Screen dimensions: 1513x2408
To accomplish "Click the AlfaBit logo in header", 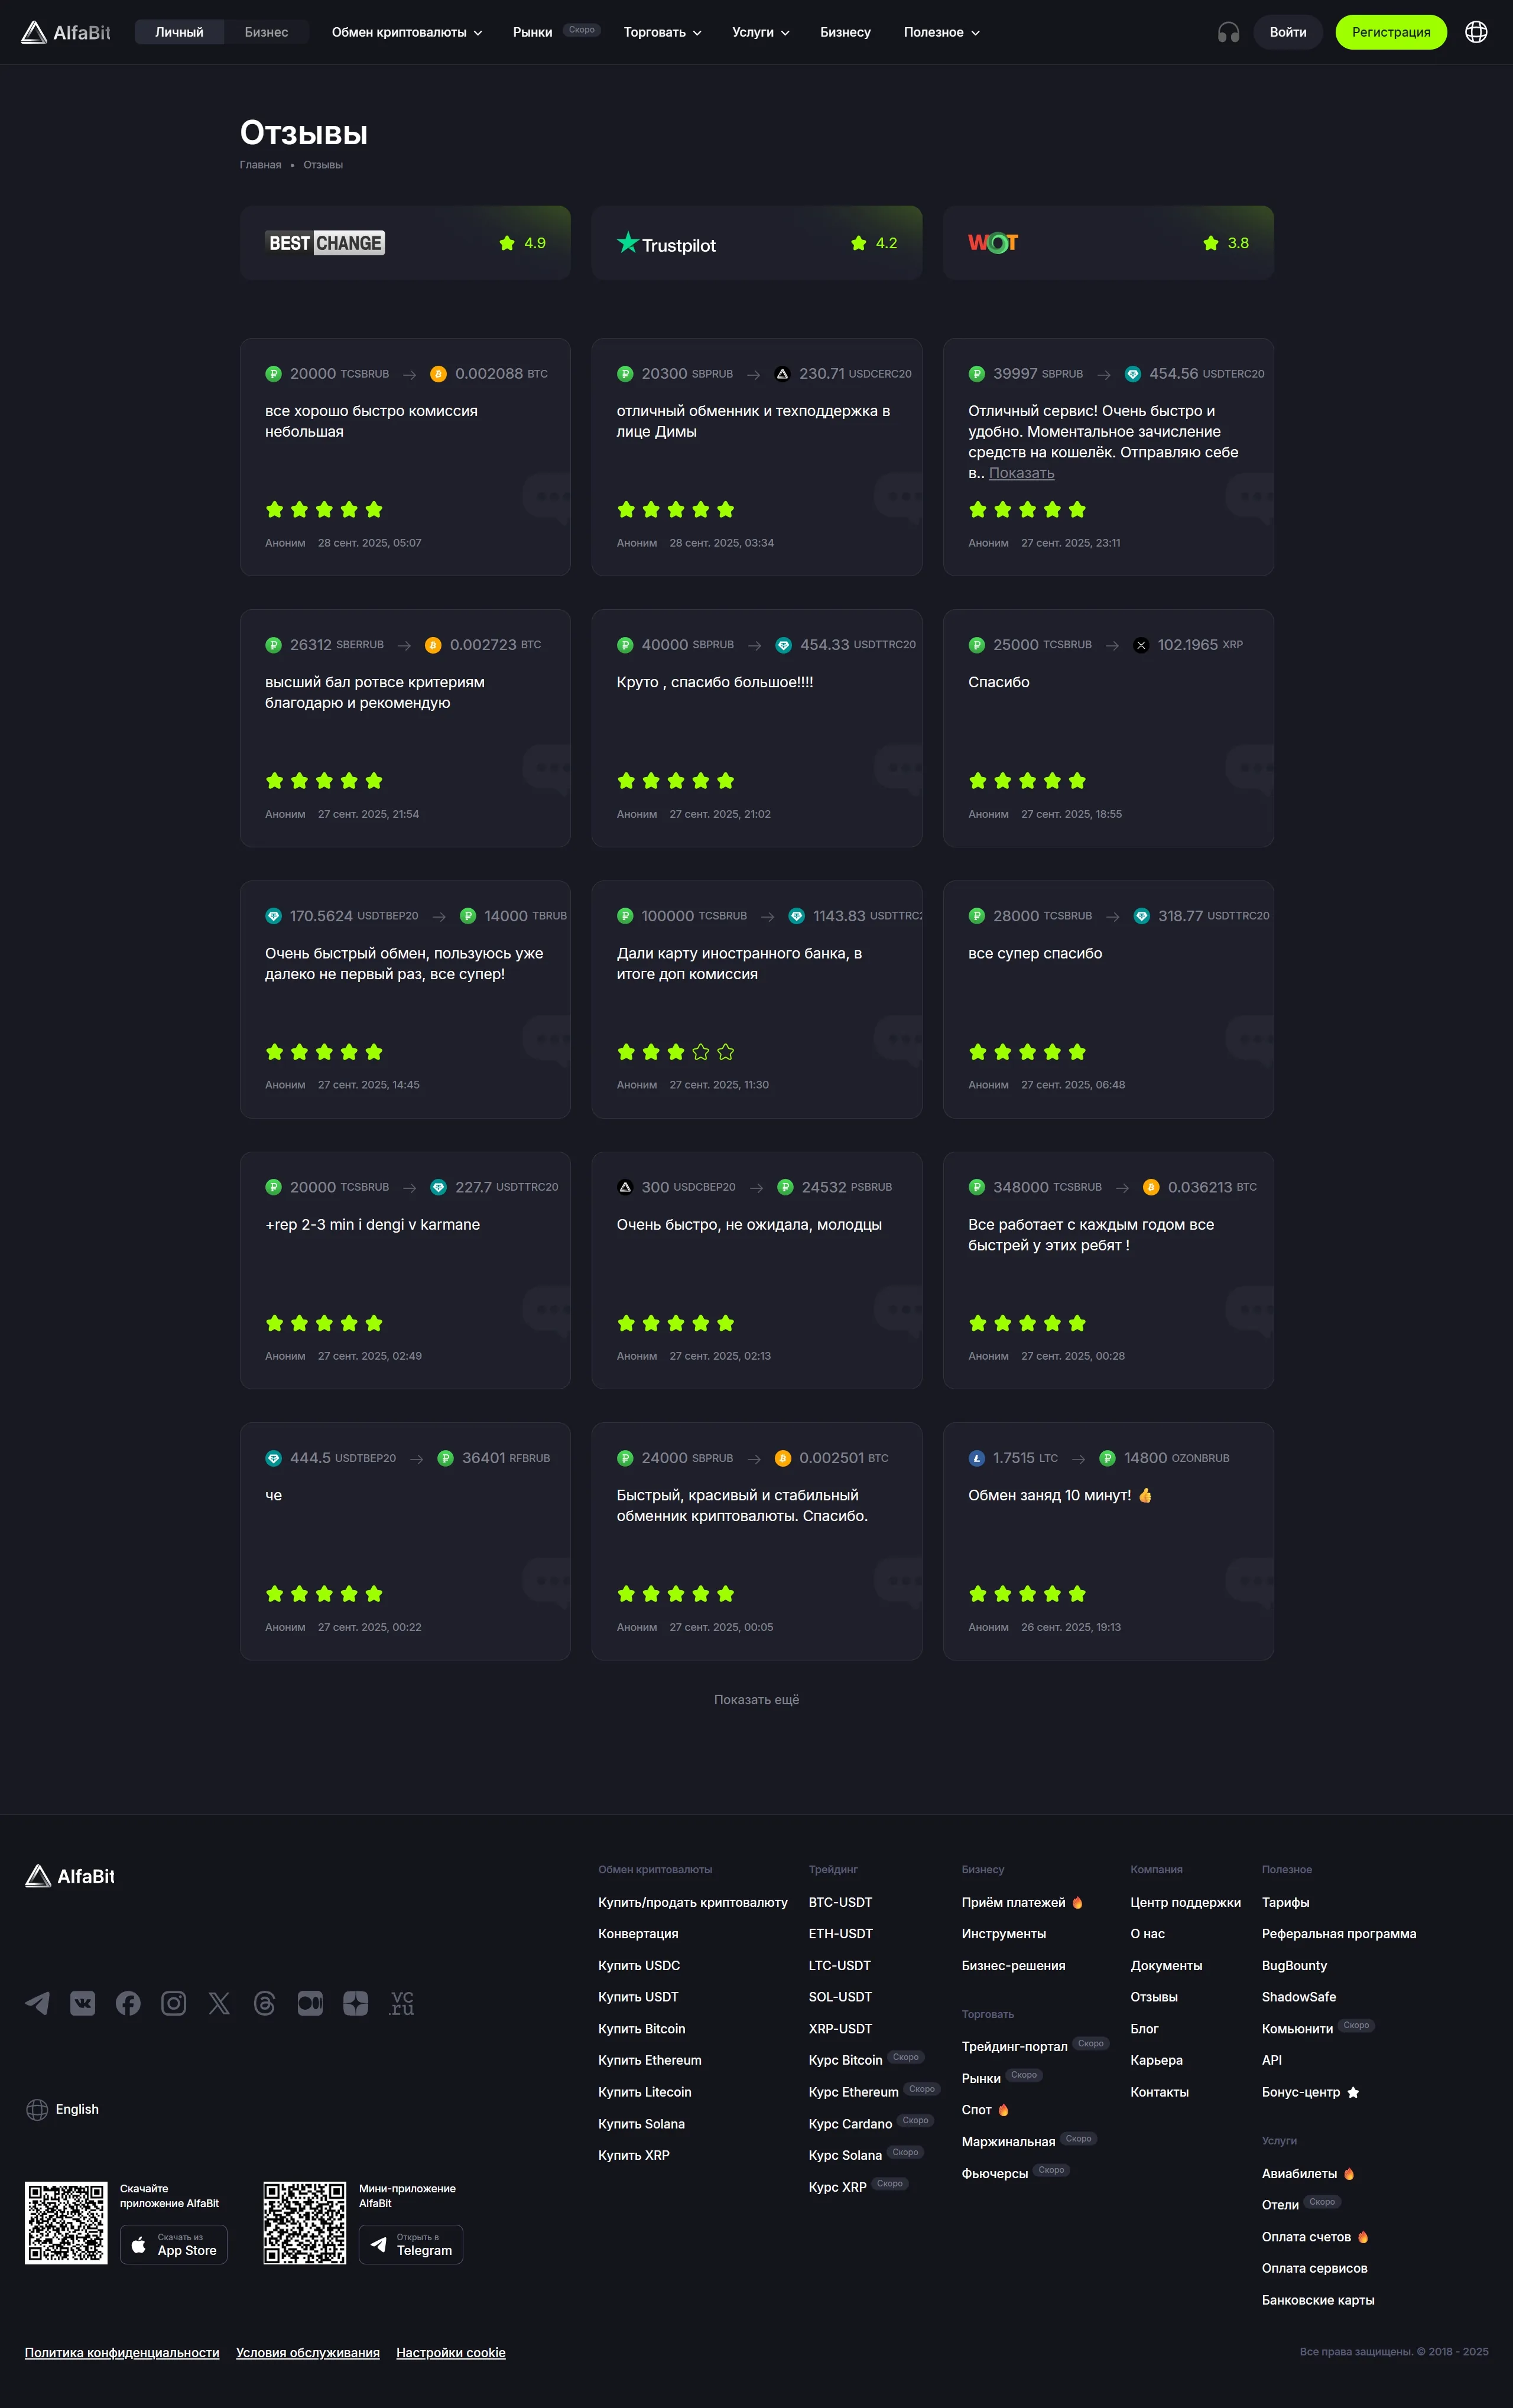I will 66,32.
